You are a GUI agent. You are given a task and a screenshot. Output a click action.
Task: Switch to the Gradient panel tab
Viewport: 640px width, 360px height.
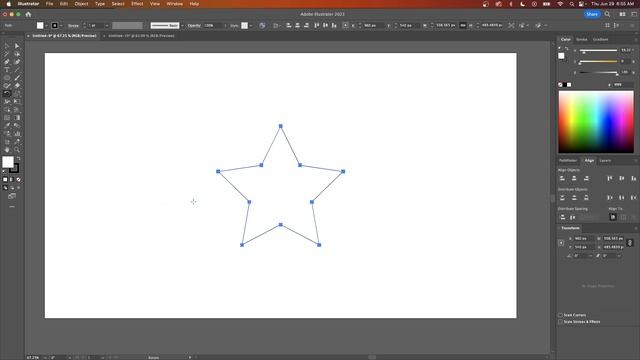(600, 40)
